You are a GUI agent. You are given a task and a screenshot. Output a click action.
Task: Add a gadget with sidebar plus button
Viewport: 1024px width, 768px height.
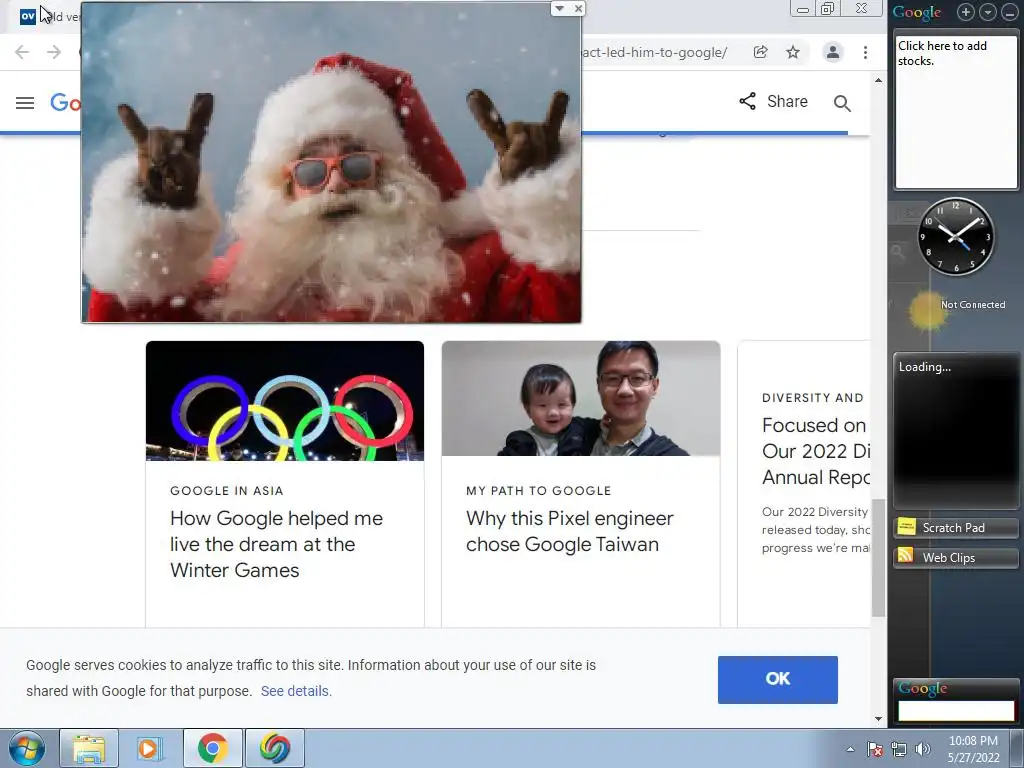[x=966, y=12]
